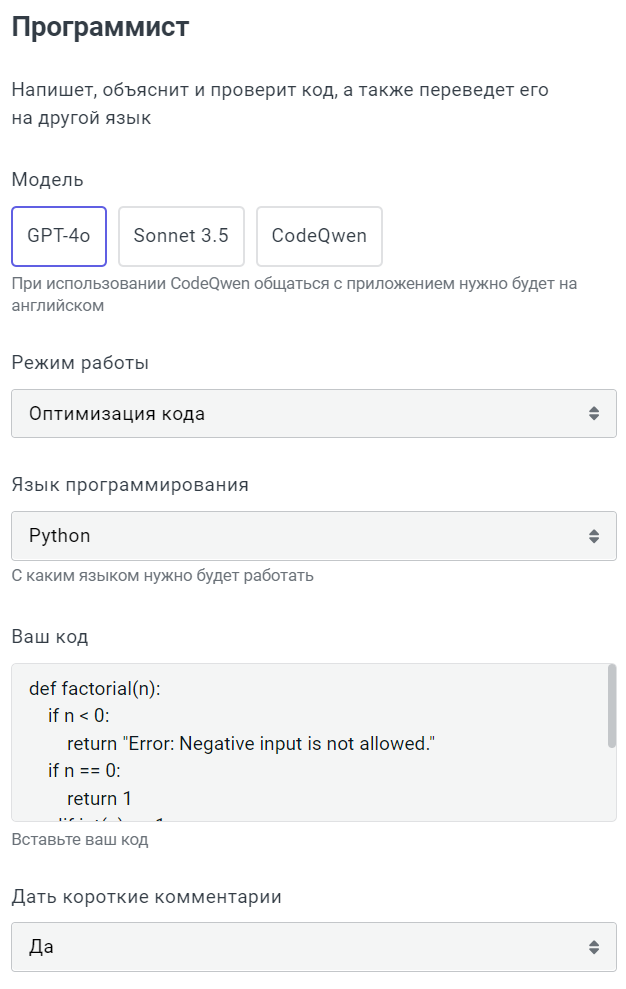This screenshot has height=989, width=626.
Task: Click the 'return 1' code line
Action: pyautogui.click(x=99, y=798)
